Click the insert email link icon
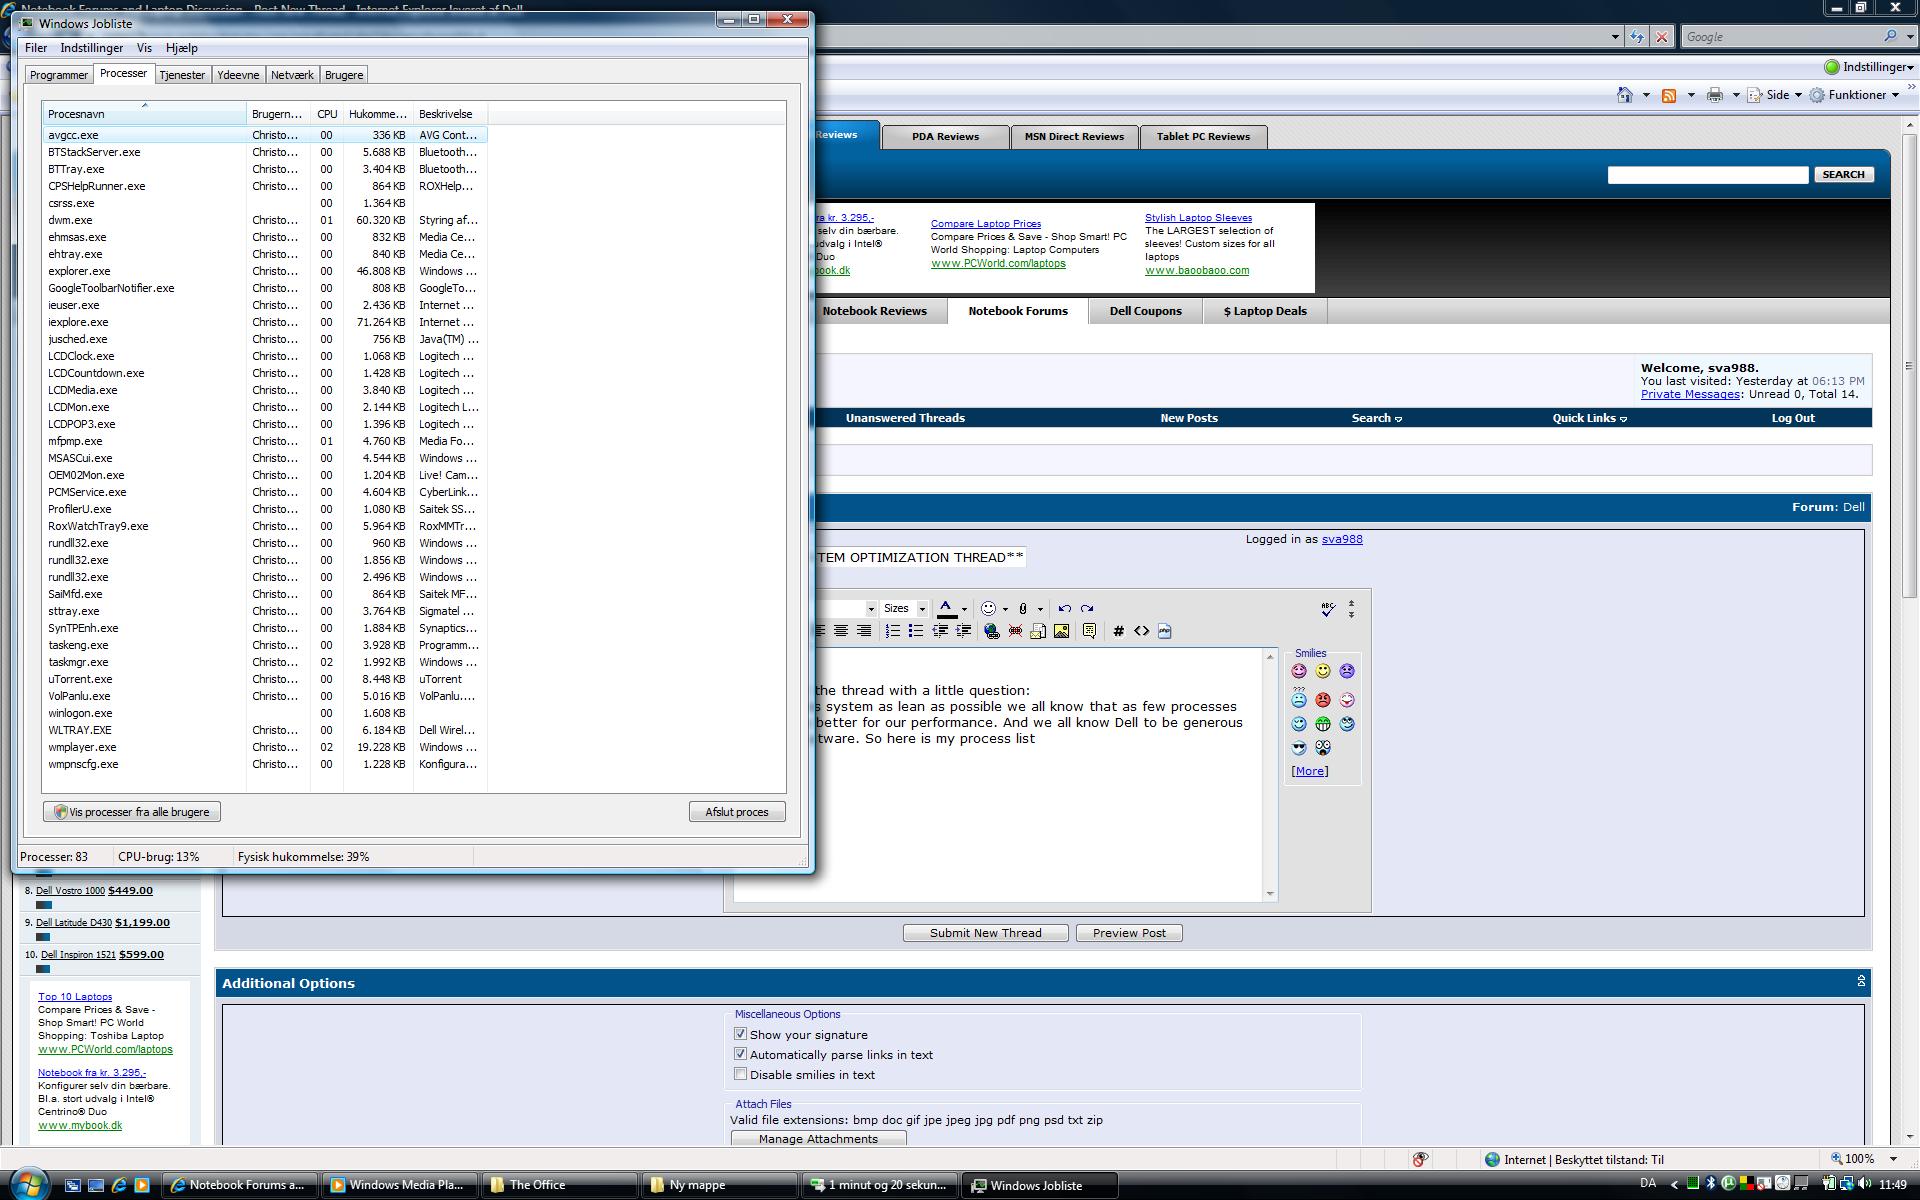Image resolution: width=1920 pixels, height=1200 pixels. [x=1038, y=631]
